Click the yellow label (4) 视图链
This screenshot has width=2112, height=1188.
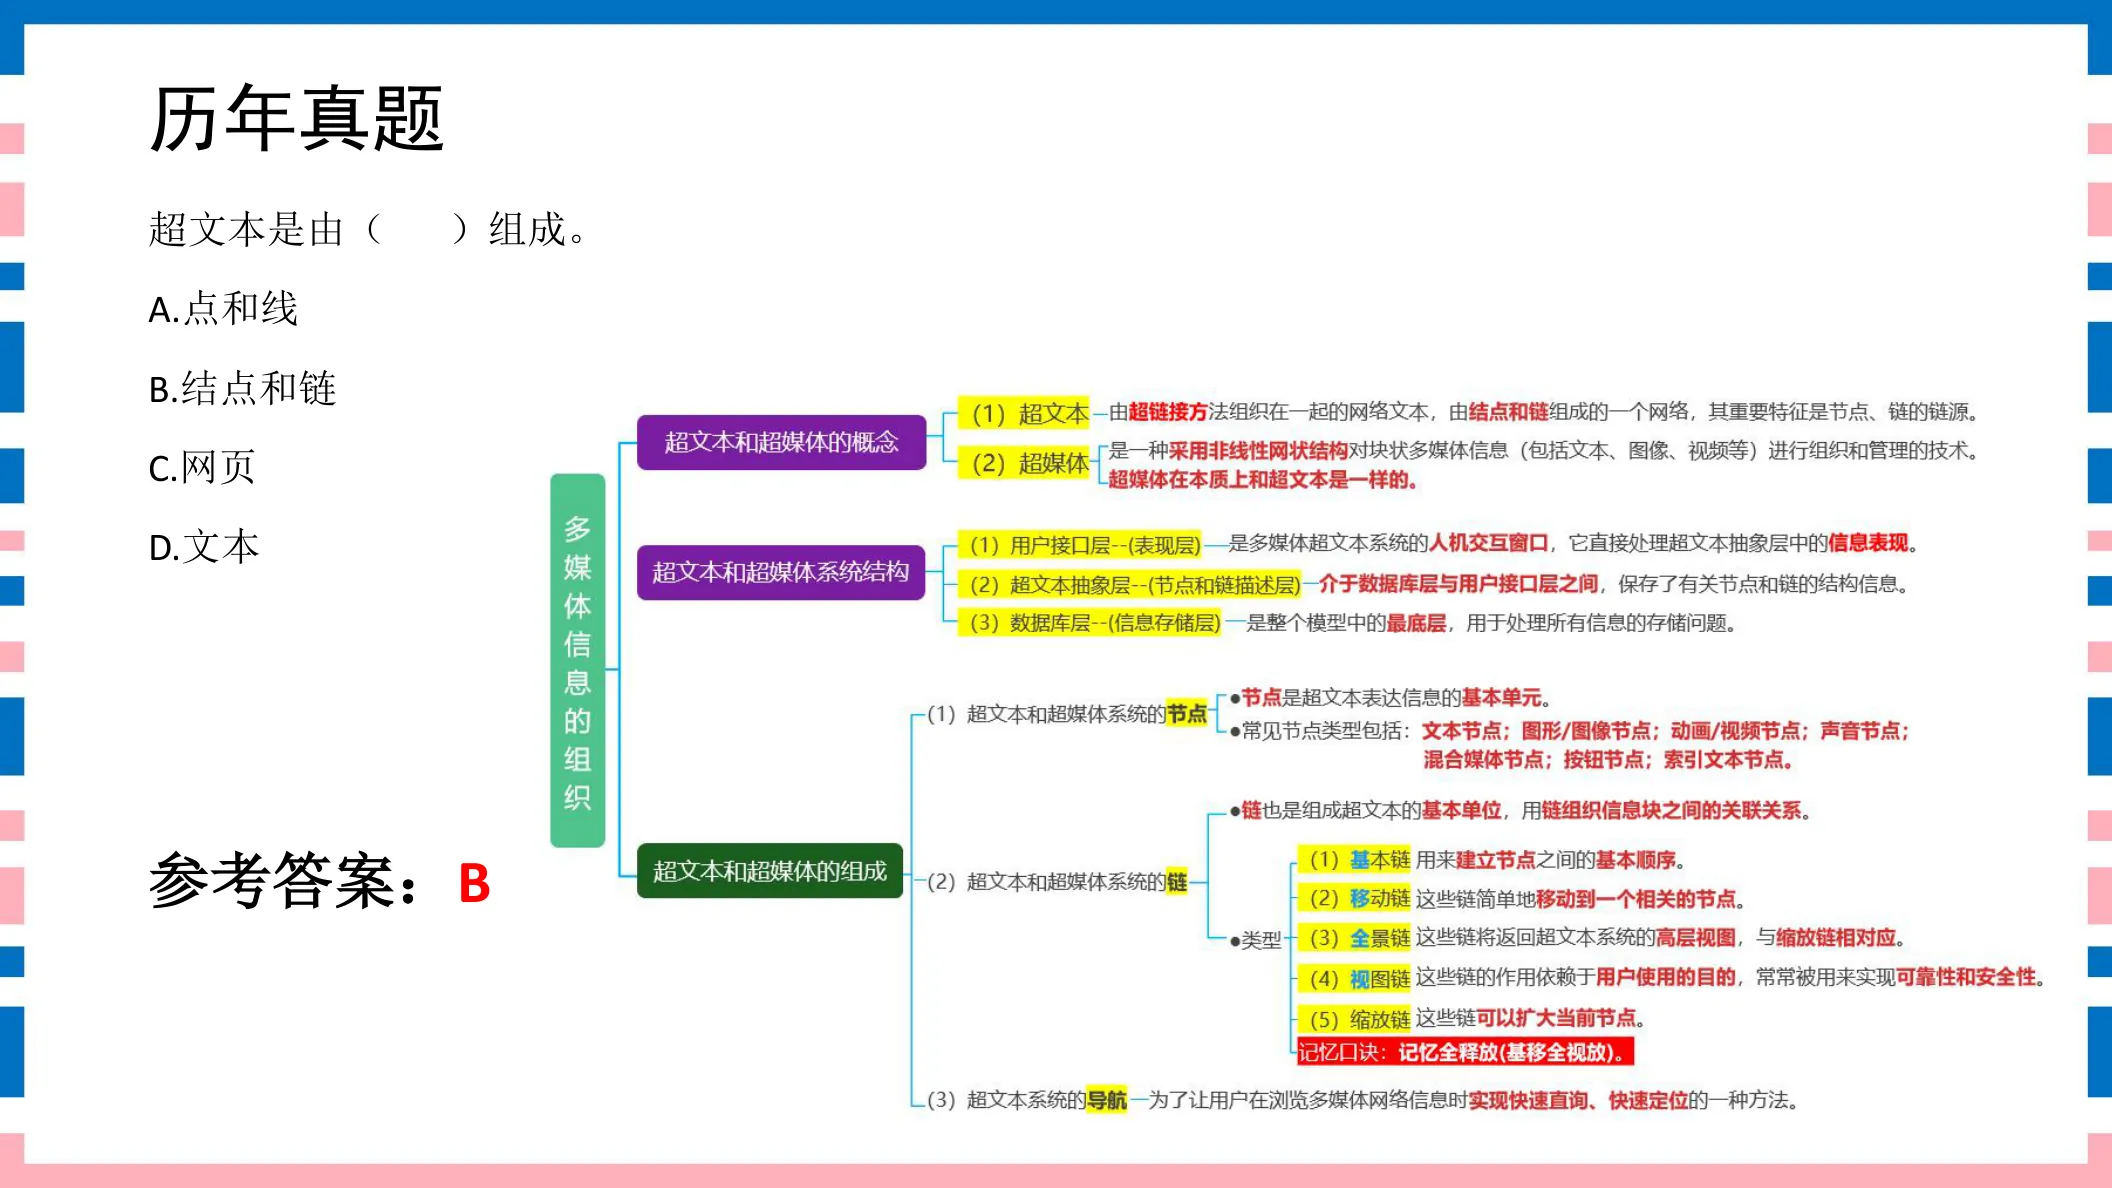click(1354, 978)
